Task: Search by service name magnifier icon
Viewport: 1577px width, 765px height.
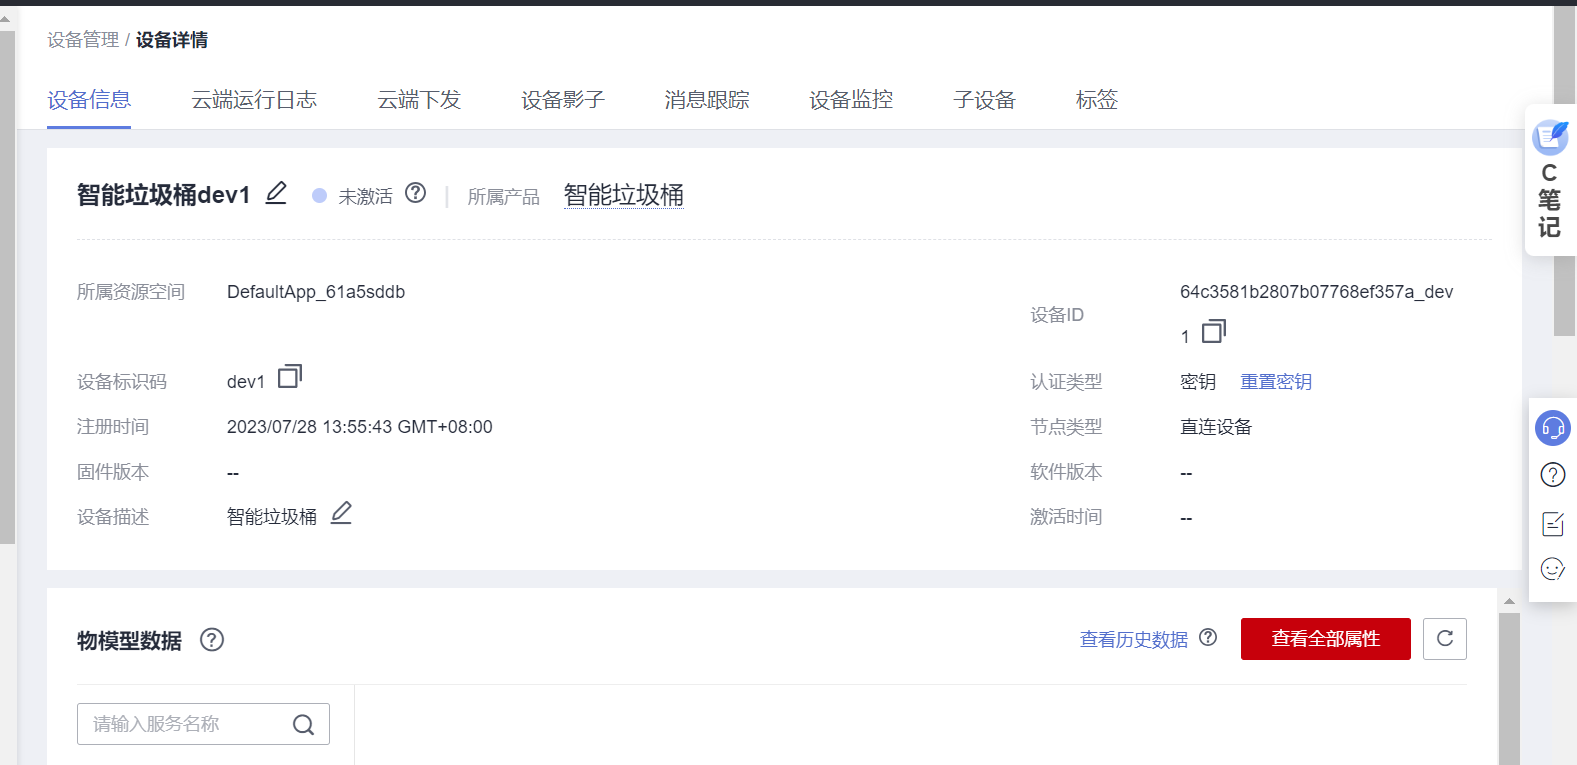Action: tap(304, 724)
